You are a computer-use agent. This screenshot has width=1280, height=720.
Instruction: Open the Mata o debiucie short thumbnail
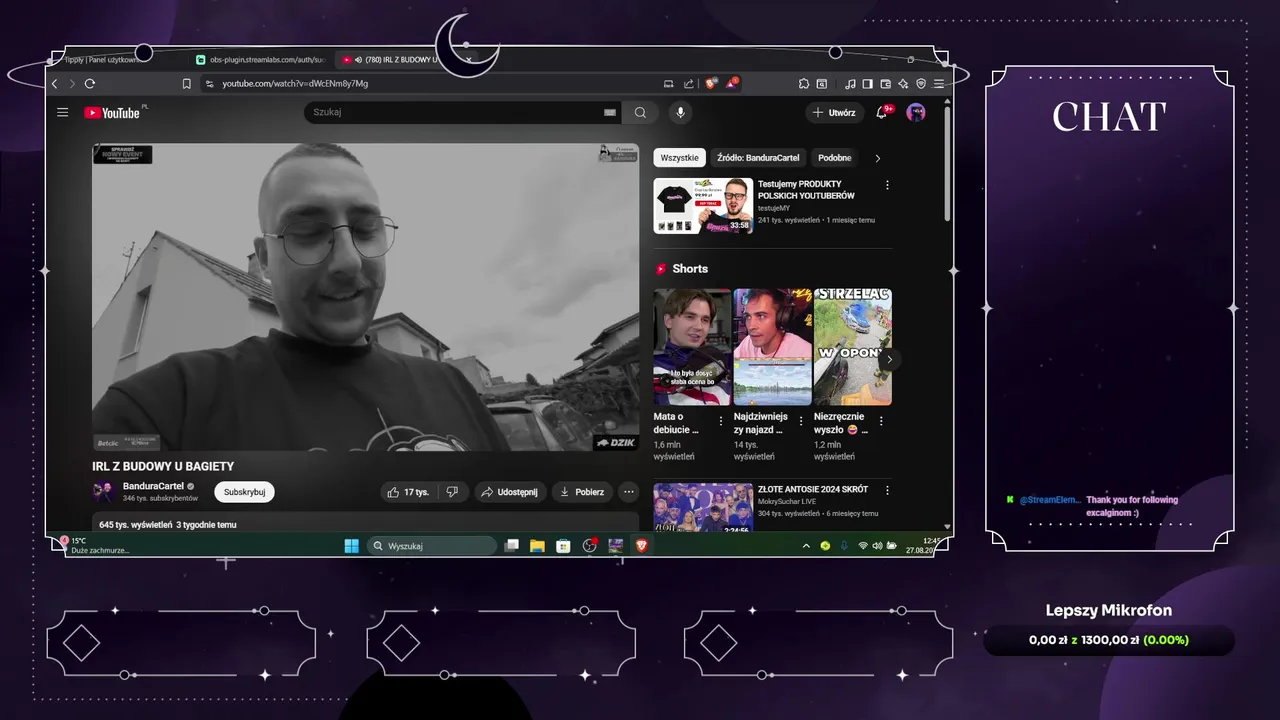pos(692,347)
